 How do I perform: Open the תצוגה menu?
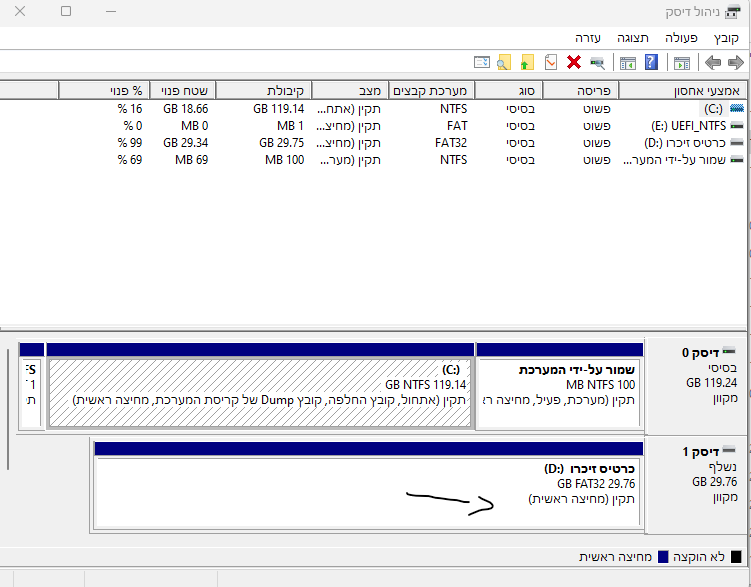coord(633,38)
